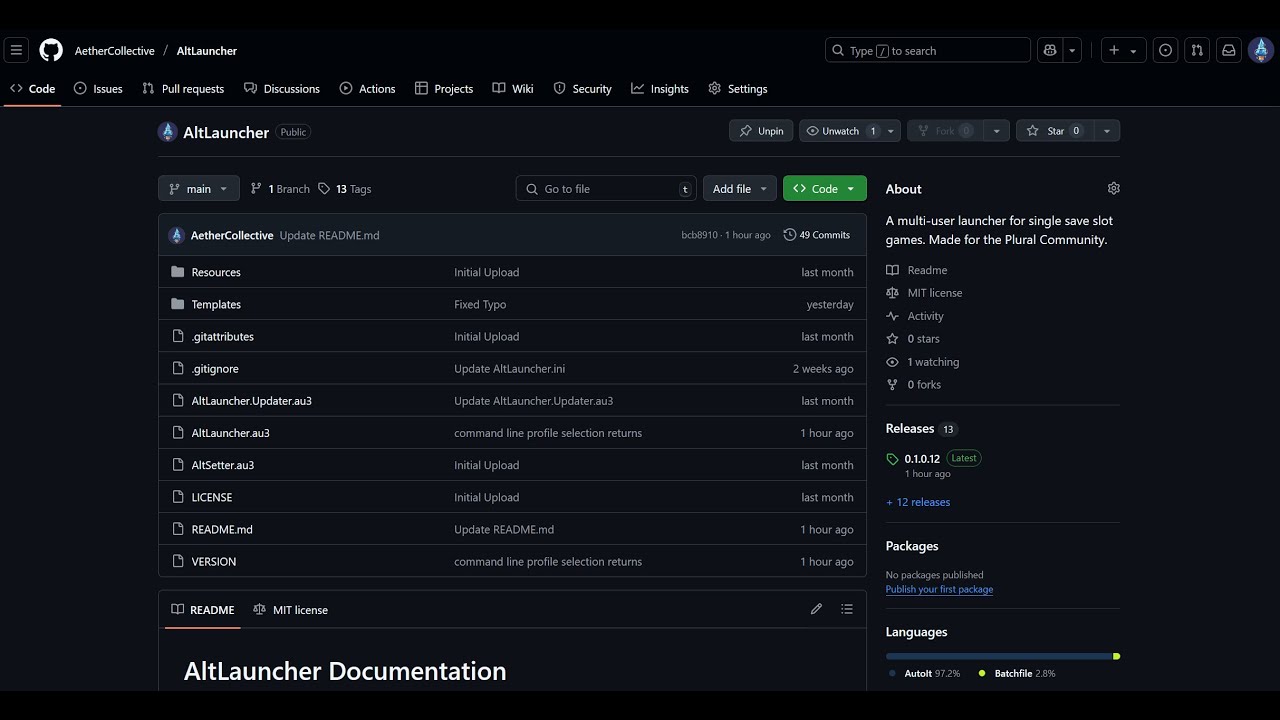Open the notifications inbox icon

pyautogui.click(x=1229, y=50)
